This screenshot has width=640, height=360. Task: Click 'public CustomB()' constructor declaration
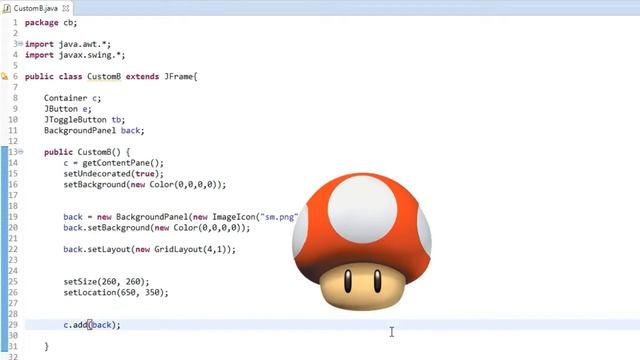82,152
